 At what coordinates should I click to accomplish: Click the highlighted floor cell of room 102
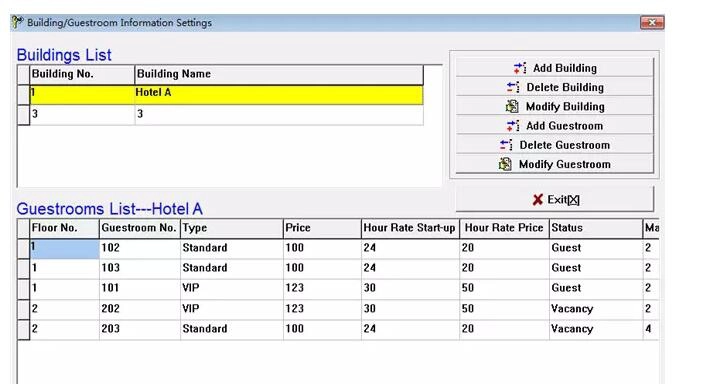point(64,249)
